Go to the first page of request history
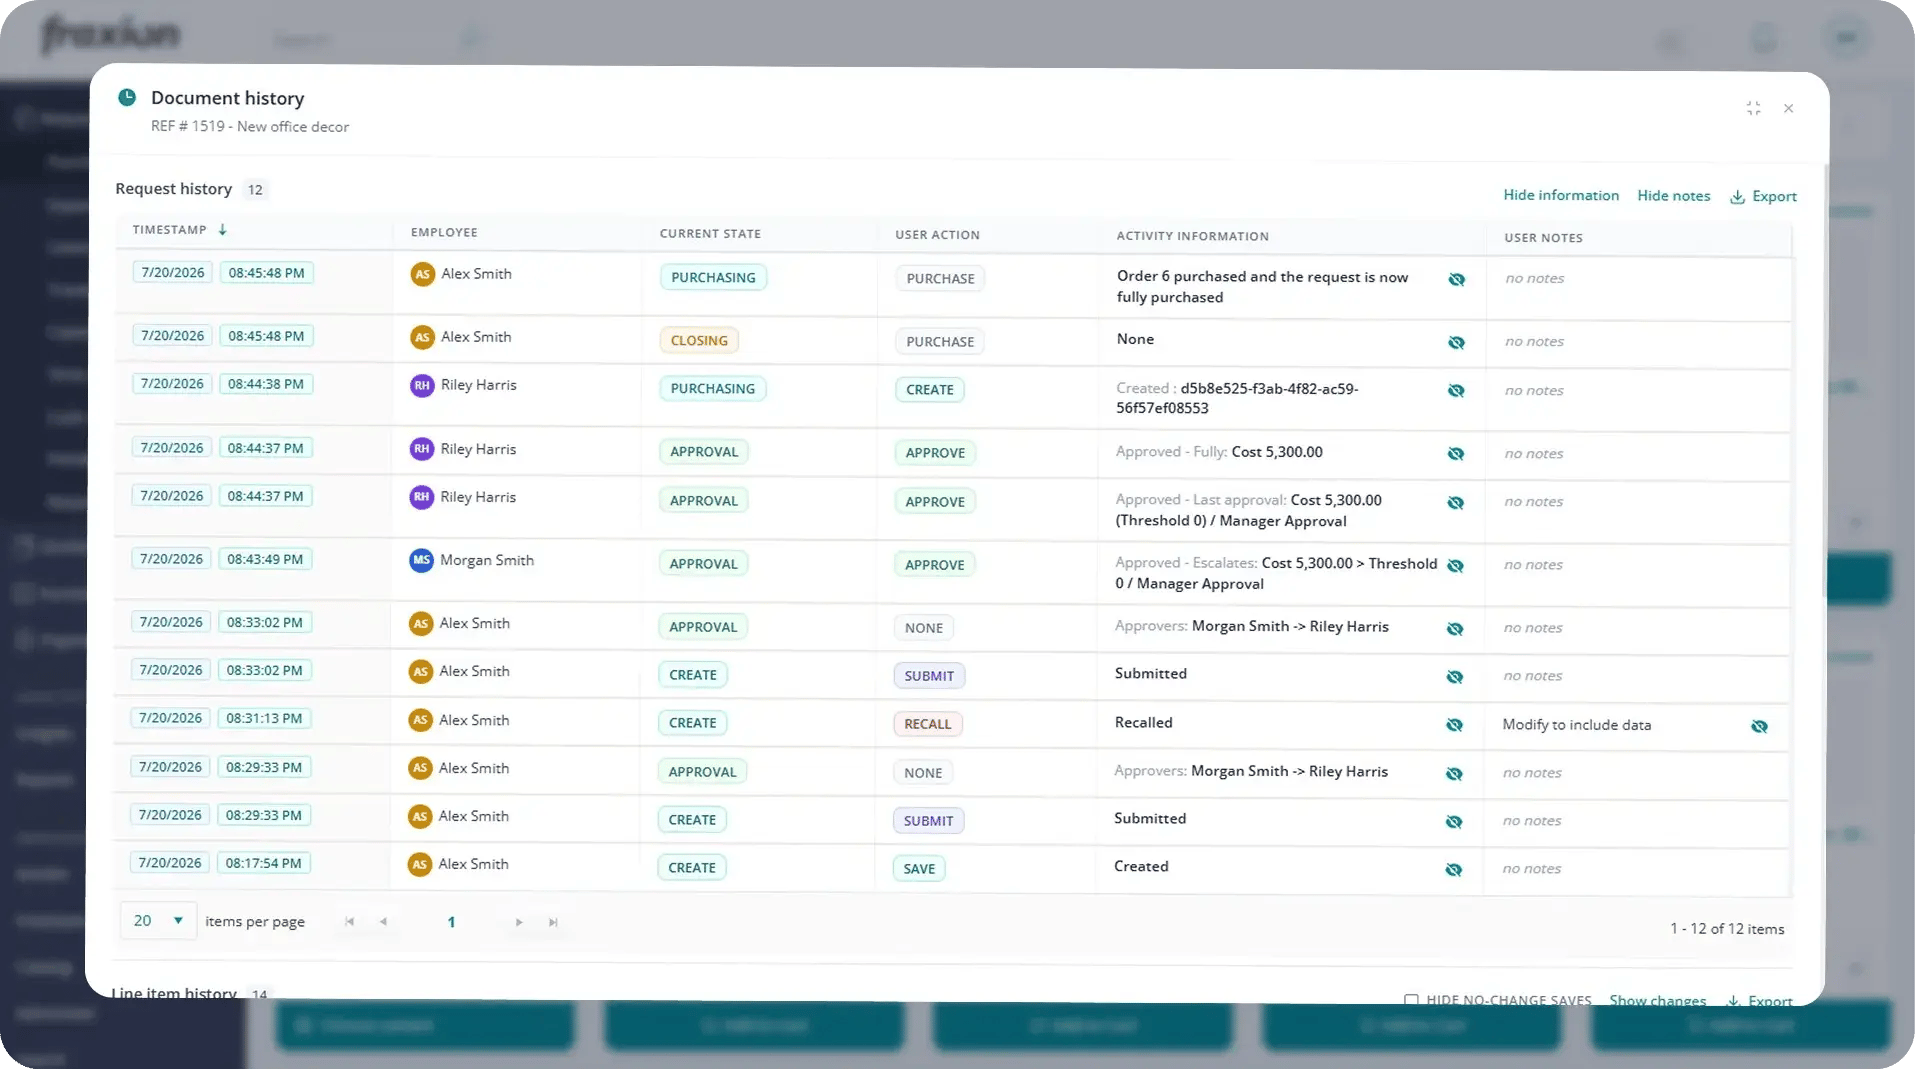Viewport: 1915px width, 1070px height. click(349, 922)
